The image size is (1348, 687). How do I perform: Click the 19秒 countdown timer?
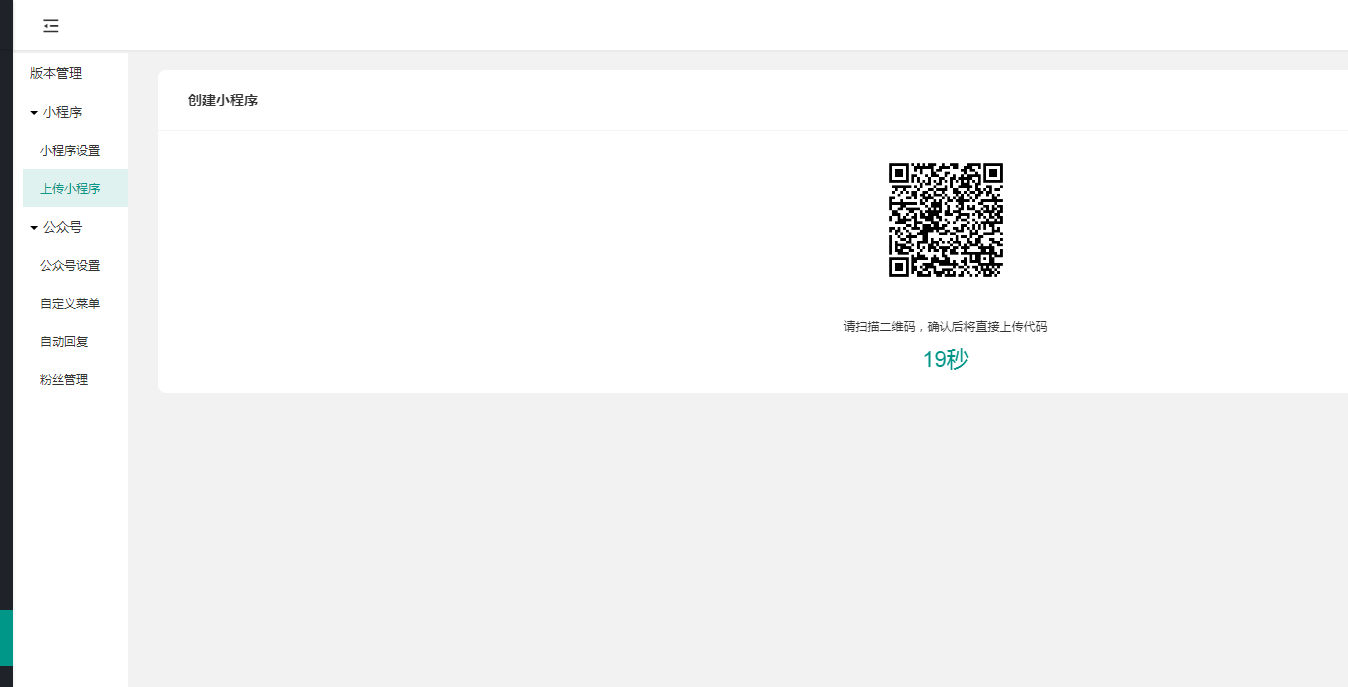click(945, 360)
